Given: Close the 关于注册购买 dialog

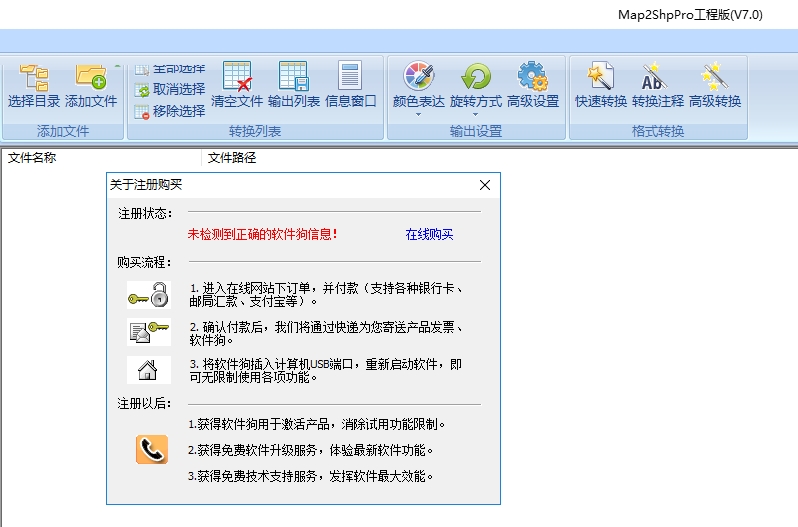Looking at the screenshot, I should coord(485,185).
